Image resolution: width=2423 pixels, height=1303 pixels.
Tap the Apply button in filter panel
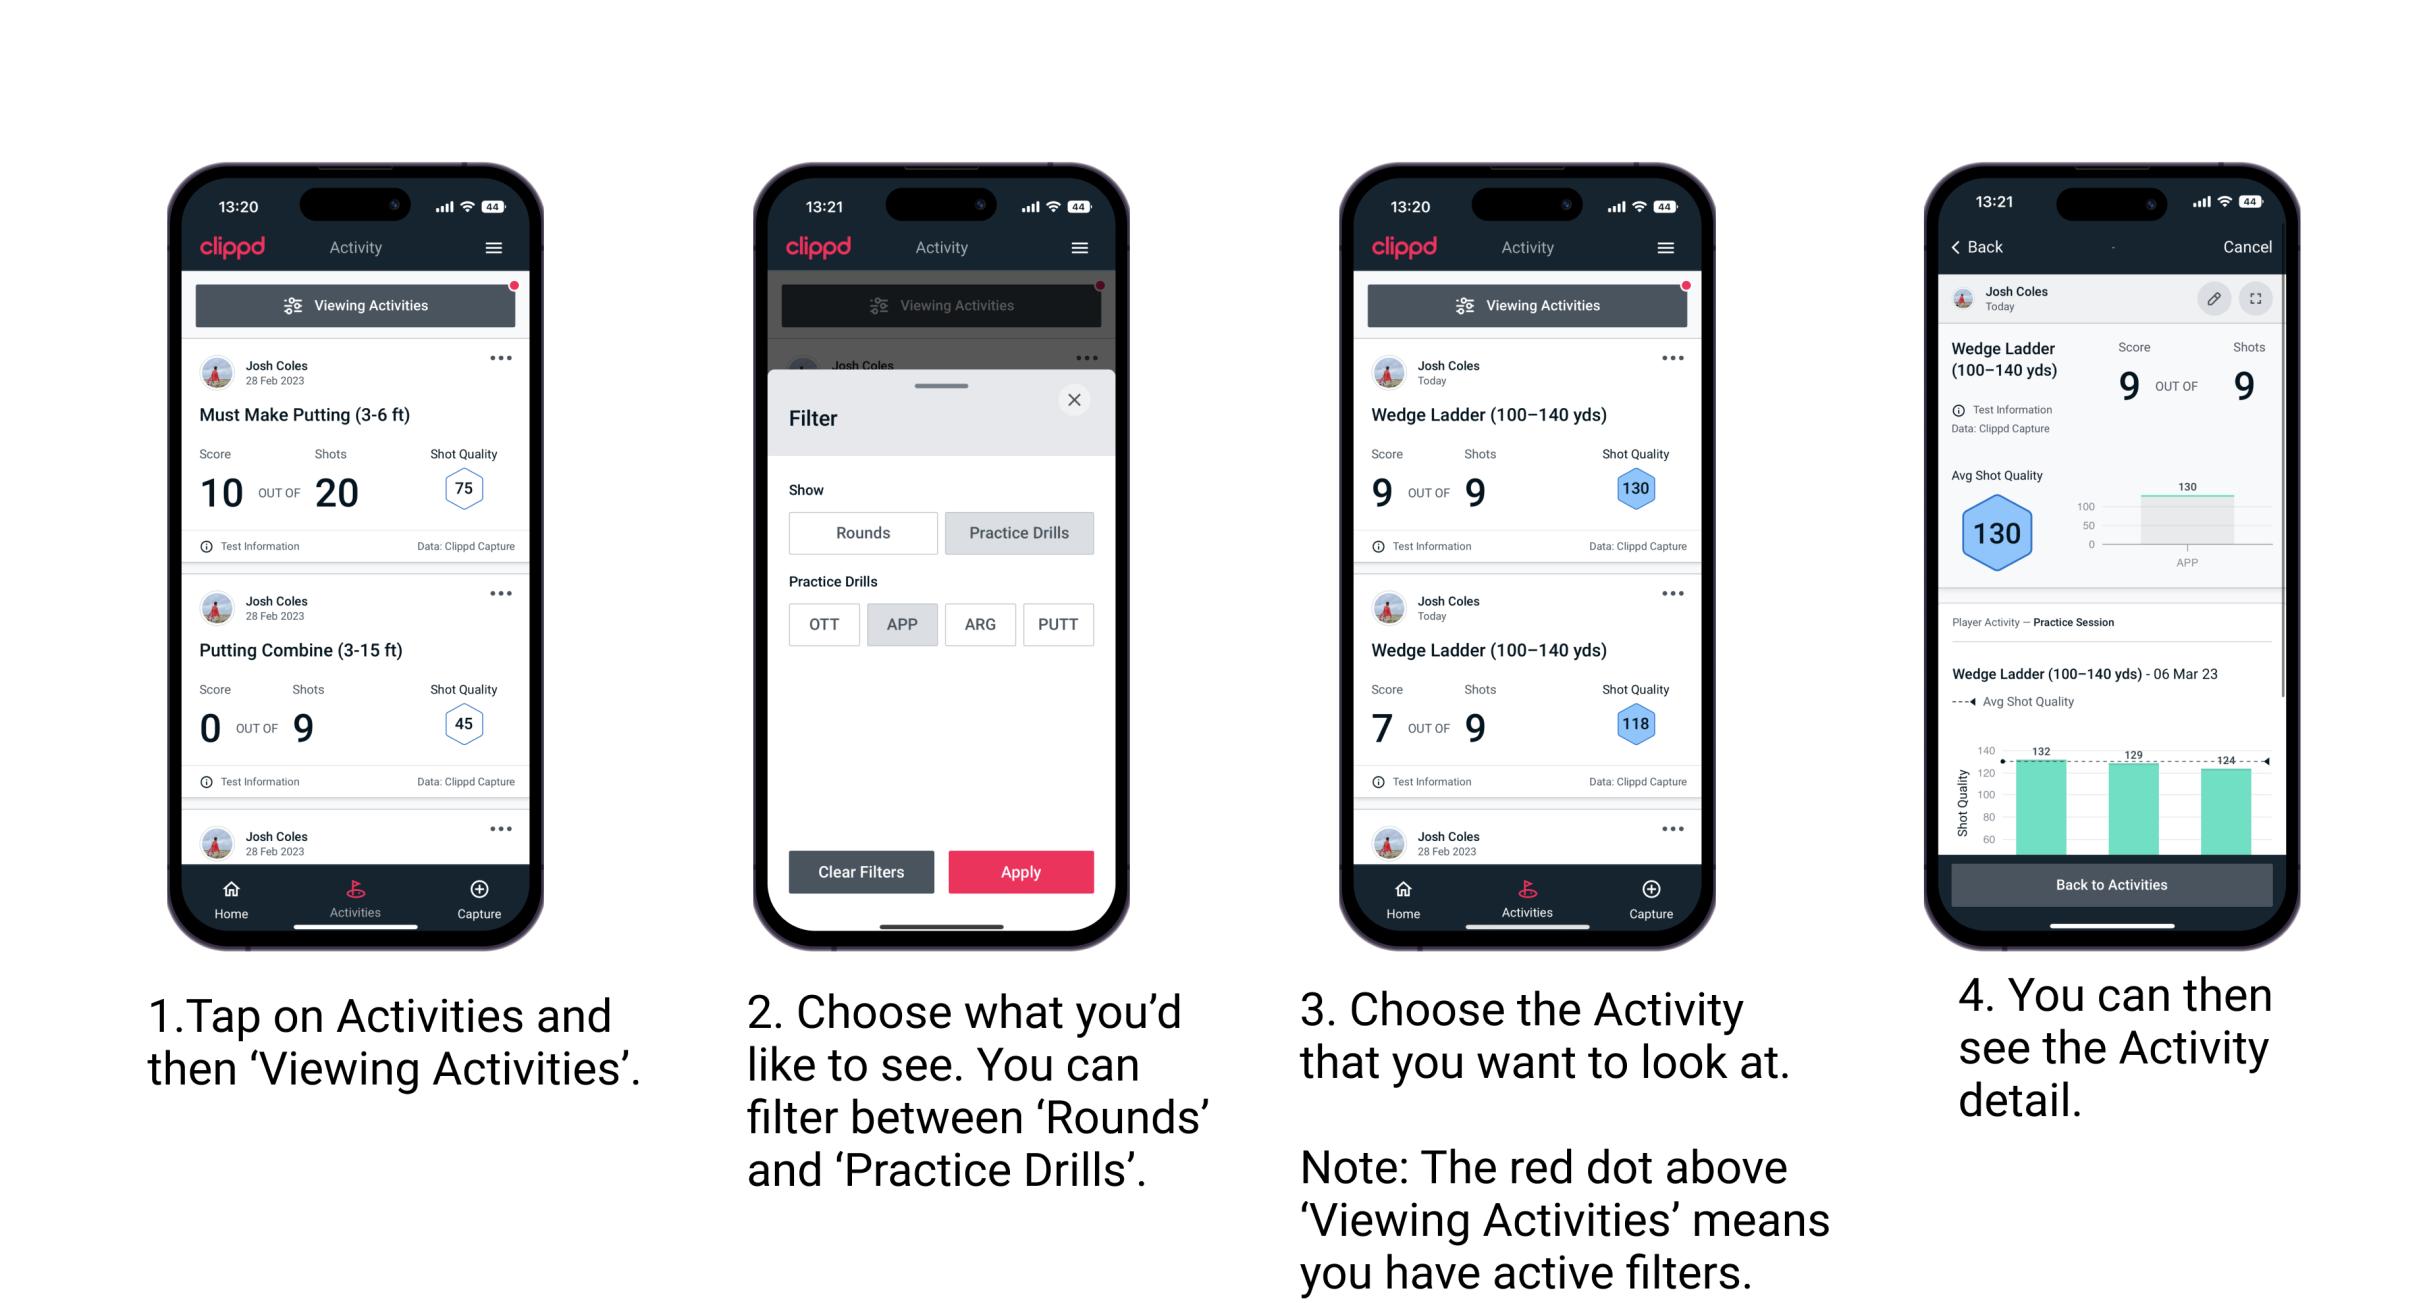(x=1021, y=871)
